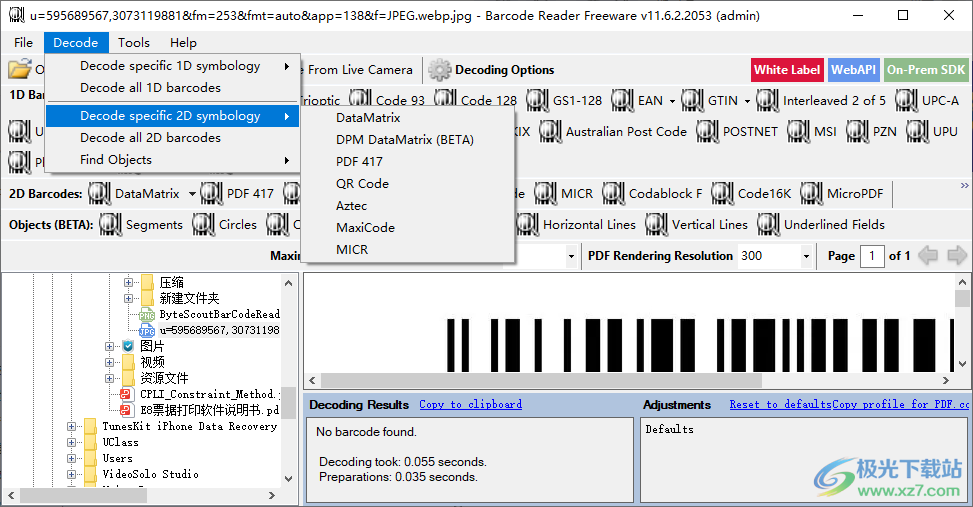Select QR Code from submenu

[407, 184]
